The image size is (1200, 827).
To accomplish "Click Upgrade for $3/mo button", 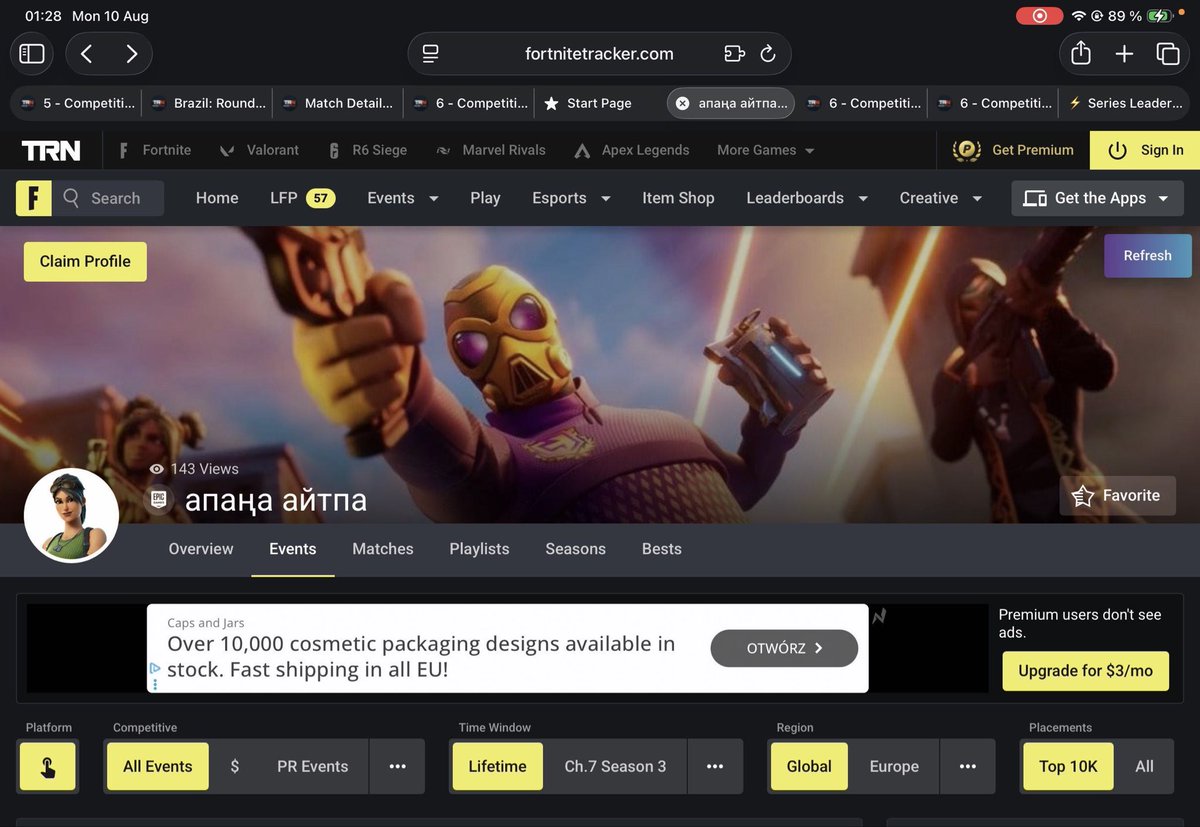I will click(1085, 671).
